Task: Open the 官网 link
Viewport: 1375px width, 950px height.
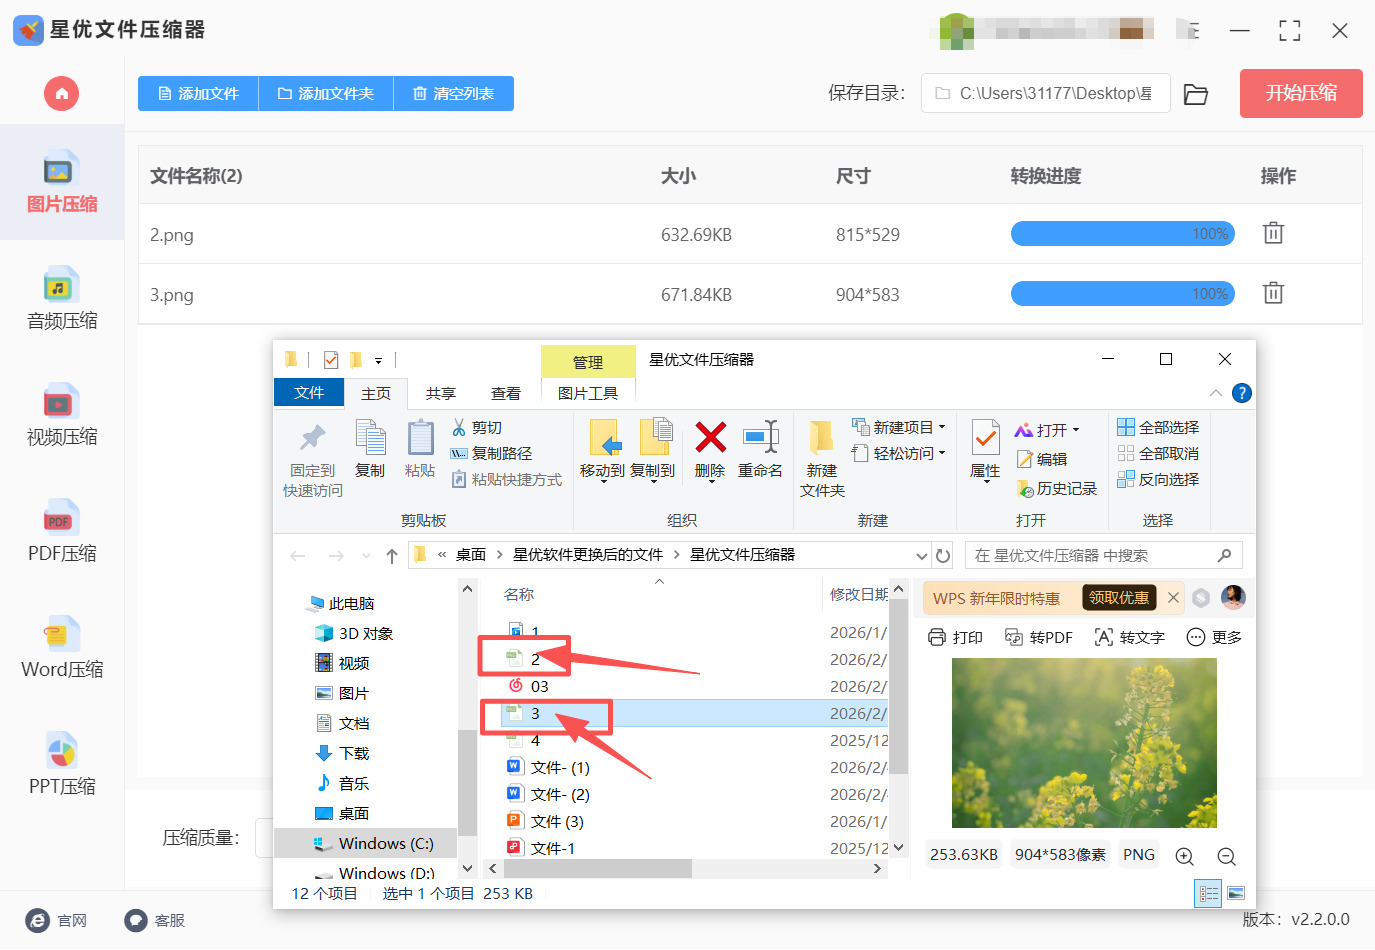Action: [x=57, y=921]
